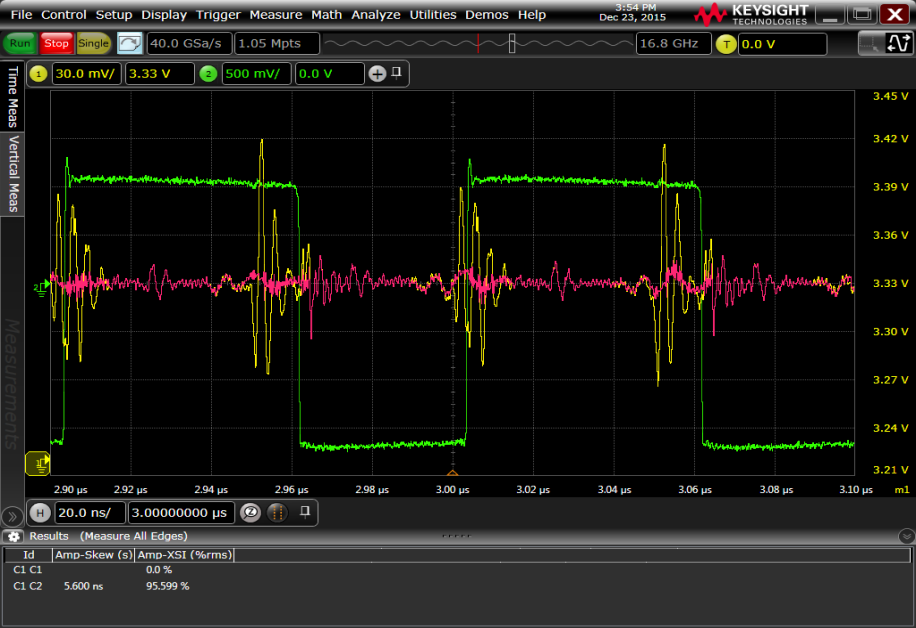Click the 40.0 GSa/s sample rate field
Image resolution: width=916 pixels, height=628 pixels.
(x=189, y=43)
